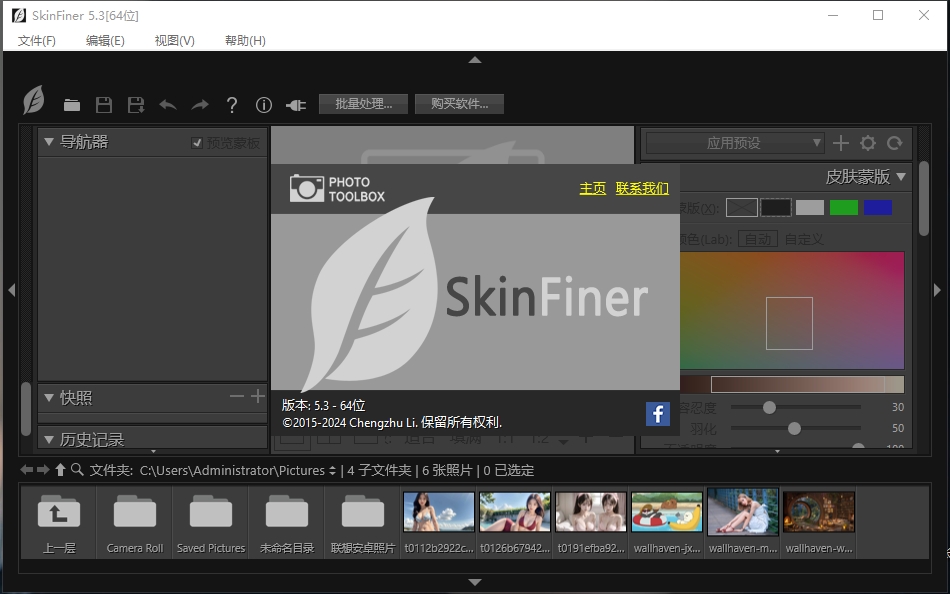Click the plug-in connector icon

(295, 105)
